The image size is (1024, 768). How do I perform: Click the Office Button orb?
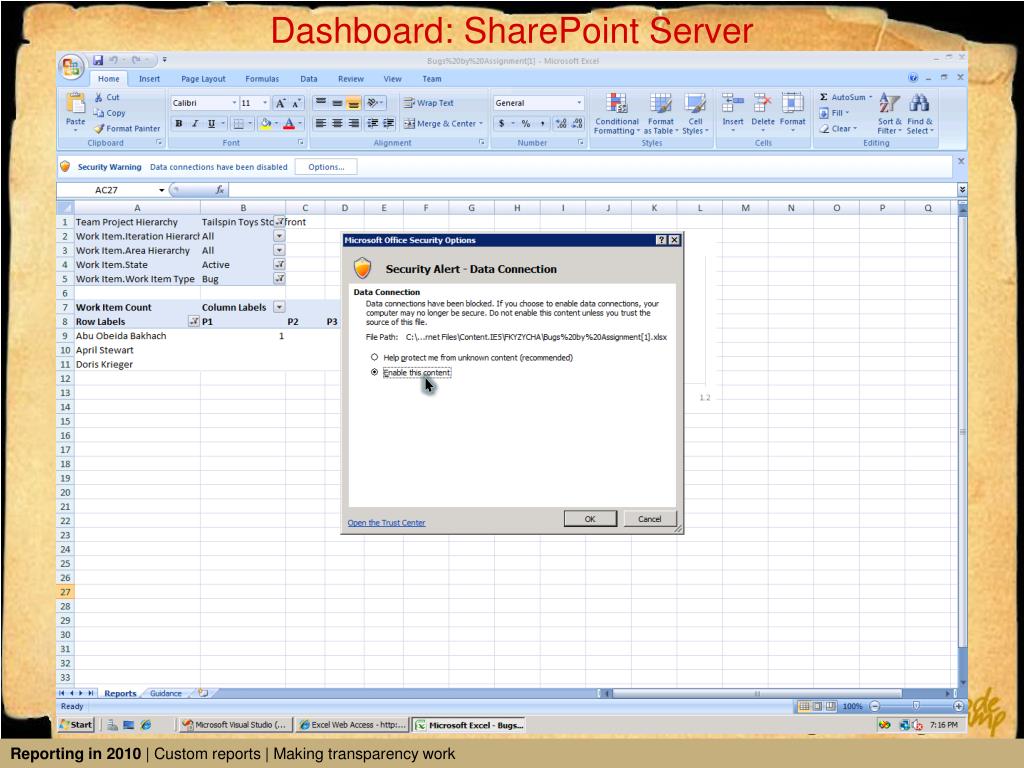pyautogui.click(x=71, y=67)
